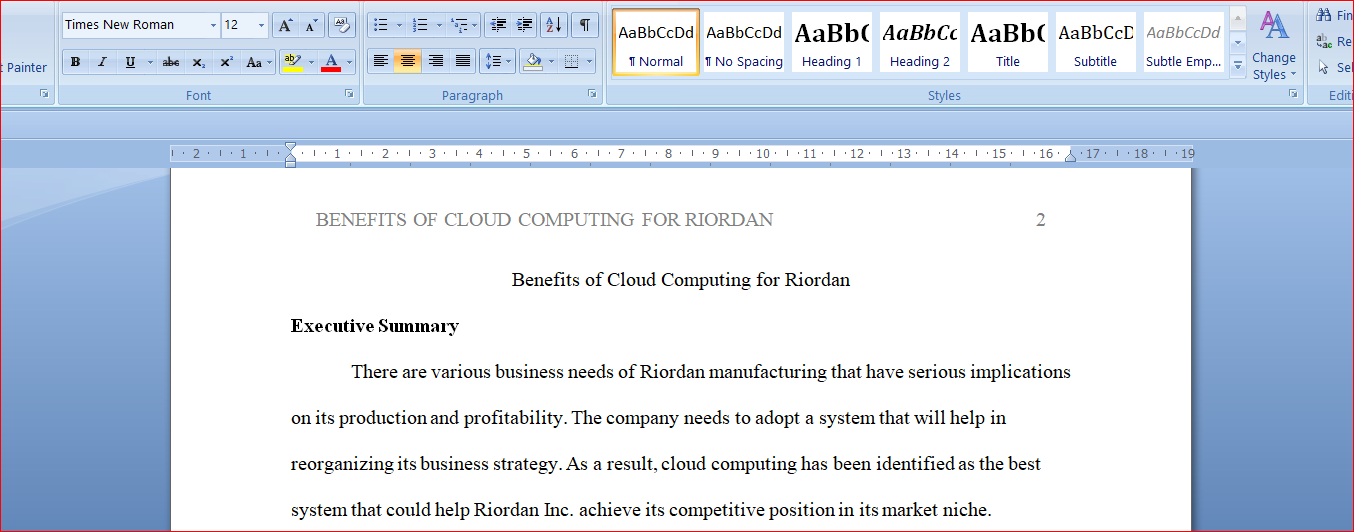This screenshot has height=532, width=1354.
Task: Click page number 2 in header
Action: [1040, 220]
